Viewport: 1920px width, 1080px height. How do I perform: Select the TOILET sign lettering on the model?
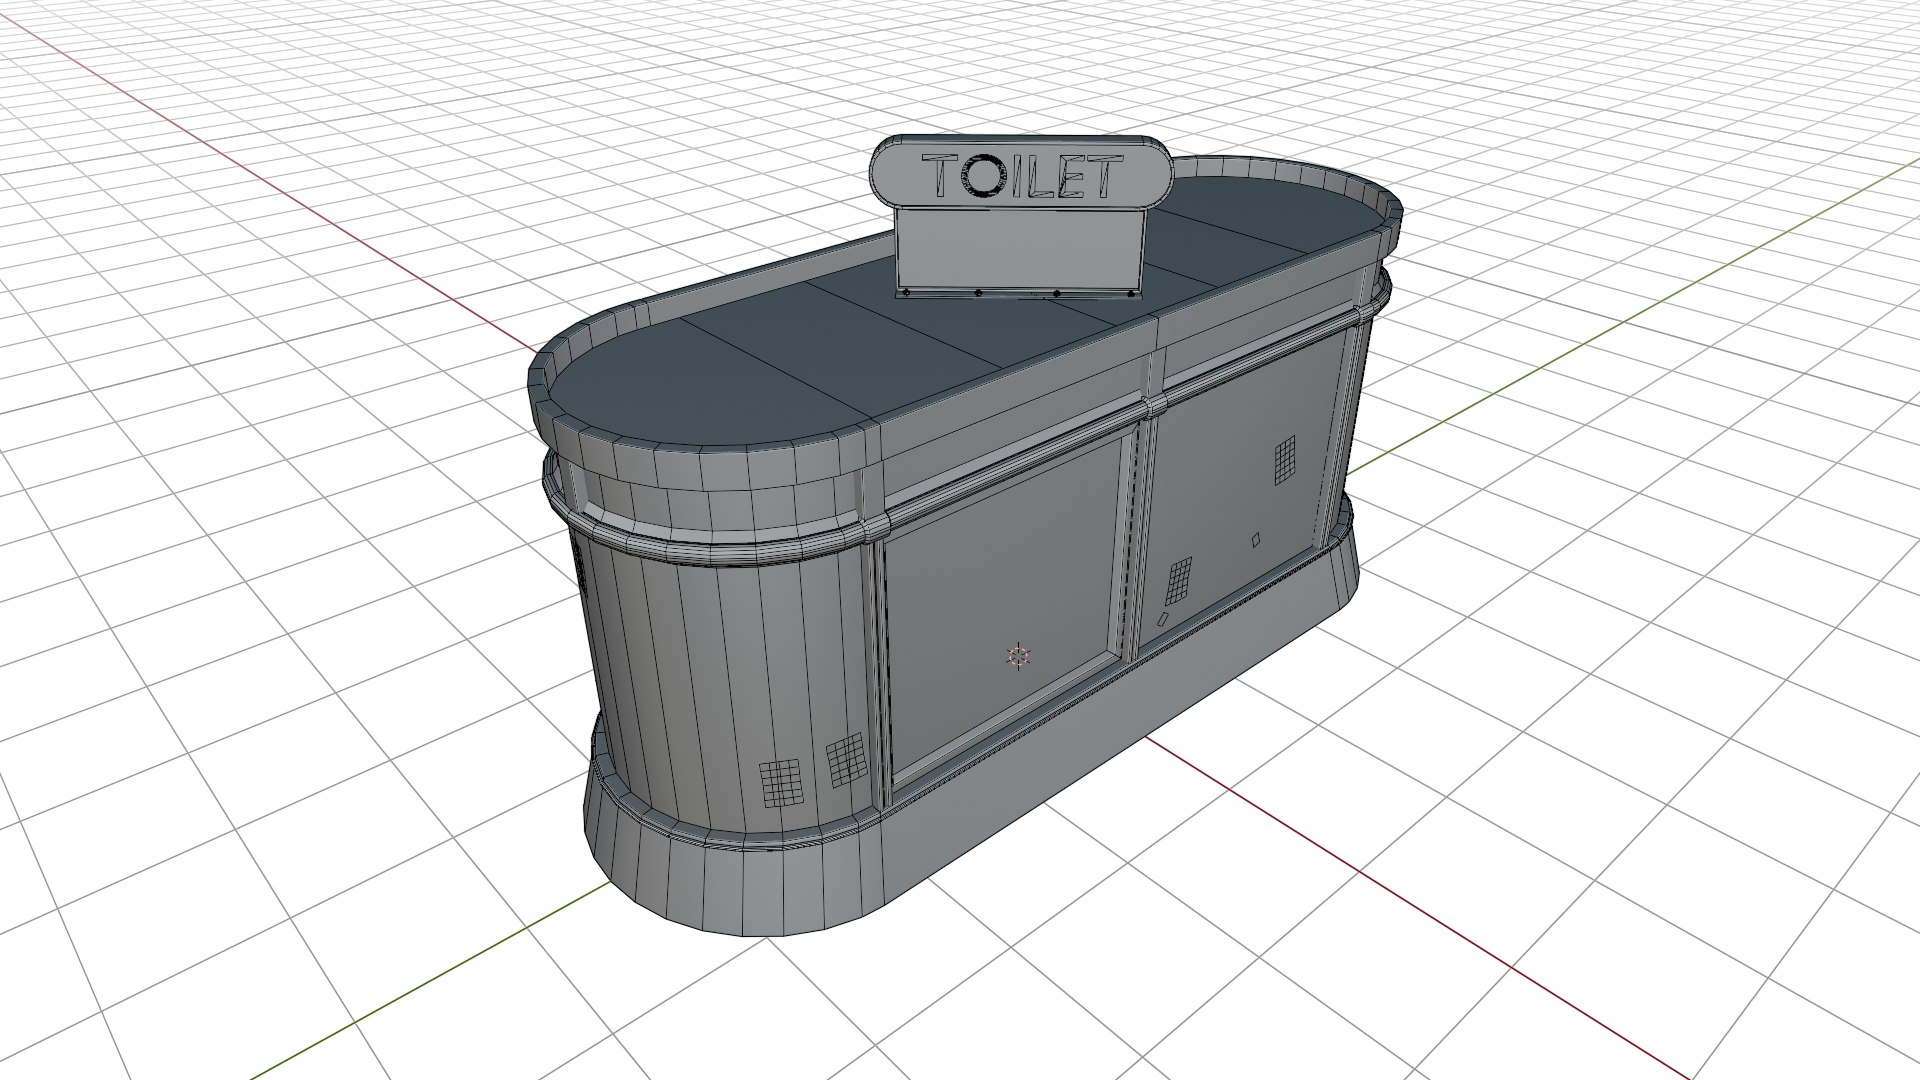1020,176
